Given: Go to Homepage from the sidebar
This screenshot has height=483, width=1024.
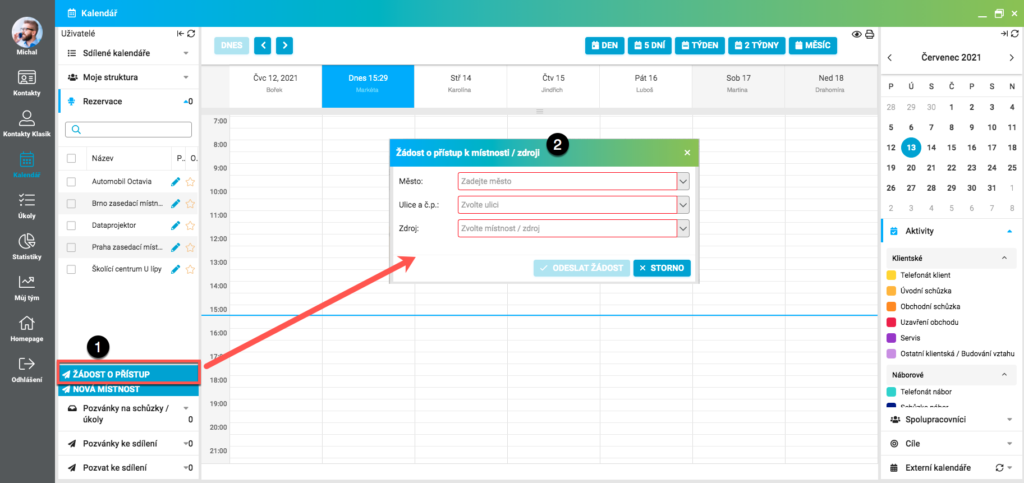Looking at the screenshot, I should coord(27,328).
